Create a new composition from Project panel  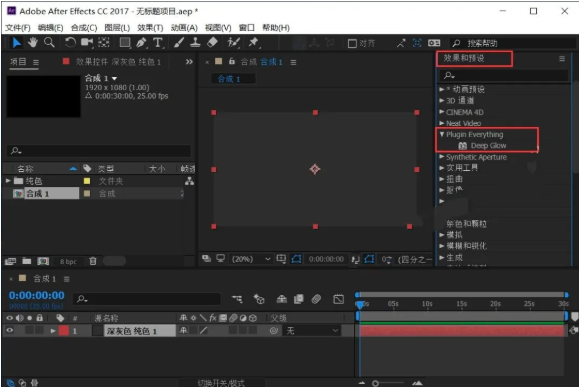click(43, 261)
